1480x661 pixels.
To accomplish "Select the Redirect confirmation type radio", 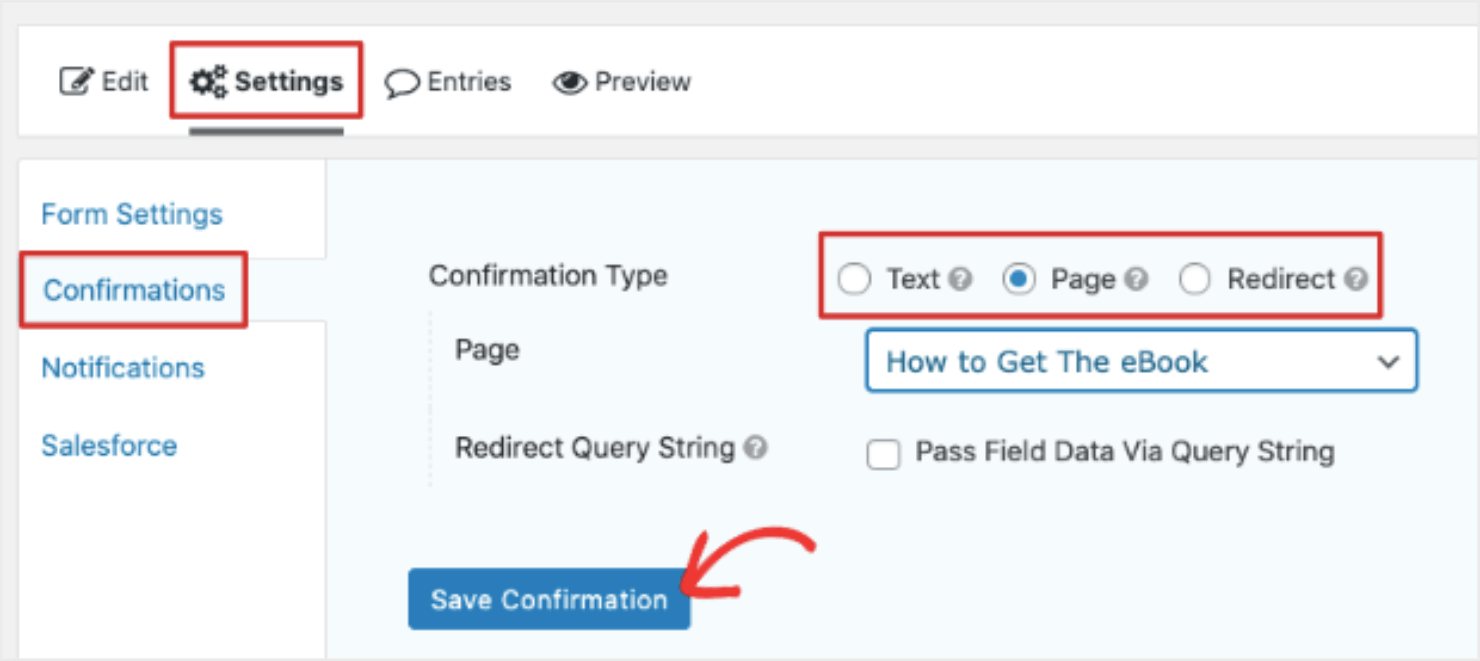I will click(x=1194, y=280).
